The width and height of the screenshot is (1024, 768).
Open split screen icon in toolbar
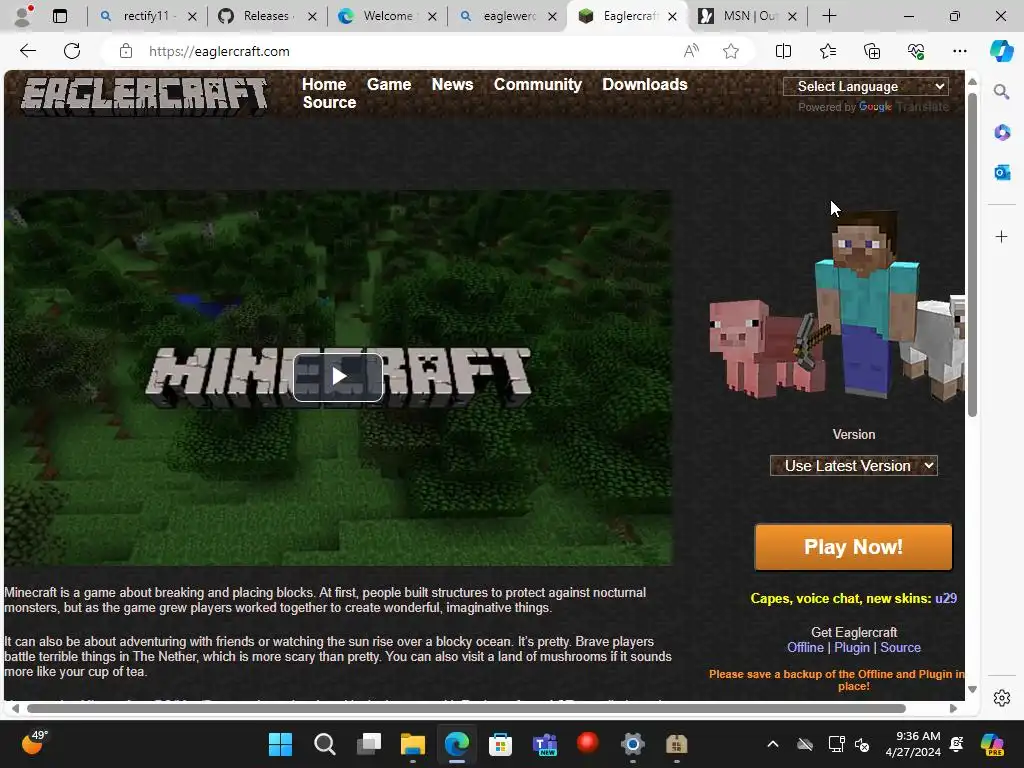pos(783,51)
